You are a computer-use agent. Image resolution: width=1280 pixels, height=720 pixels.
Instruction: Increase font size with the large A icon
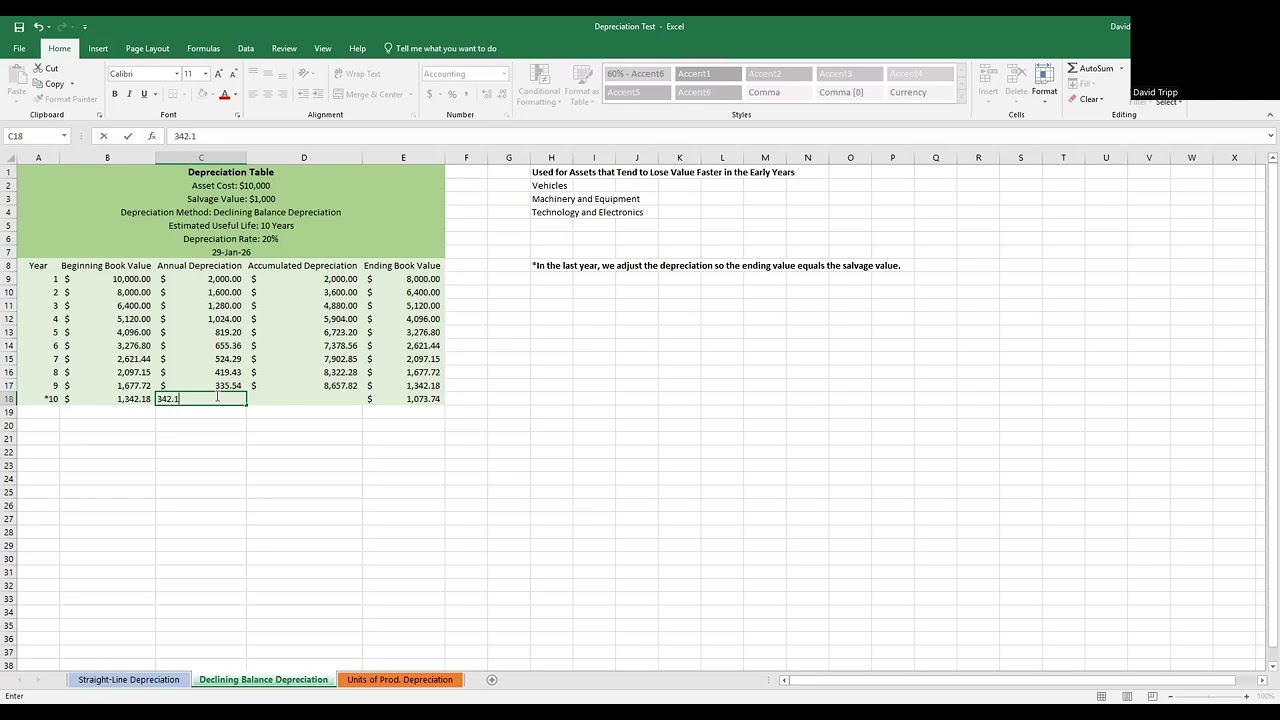point(218,74)
